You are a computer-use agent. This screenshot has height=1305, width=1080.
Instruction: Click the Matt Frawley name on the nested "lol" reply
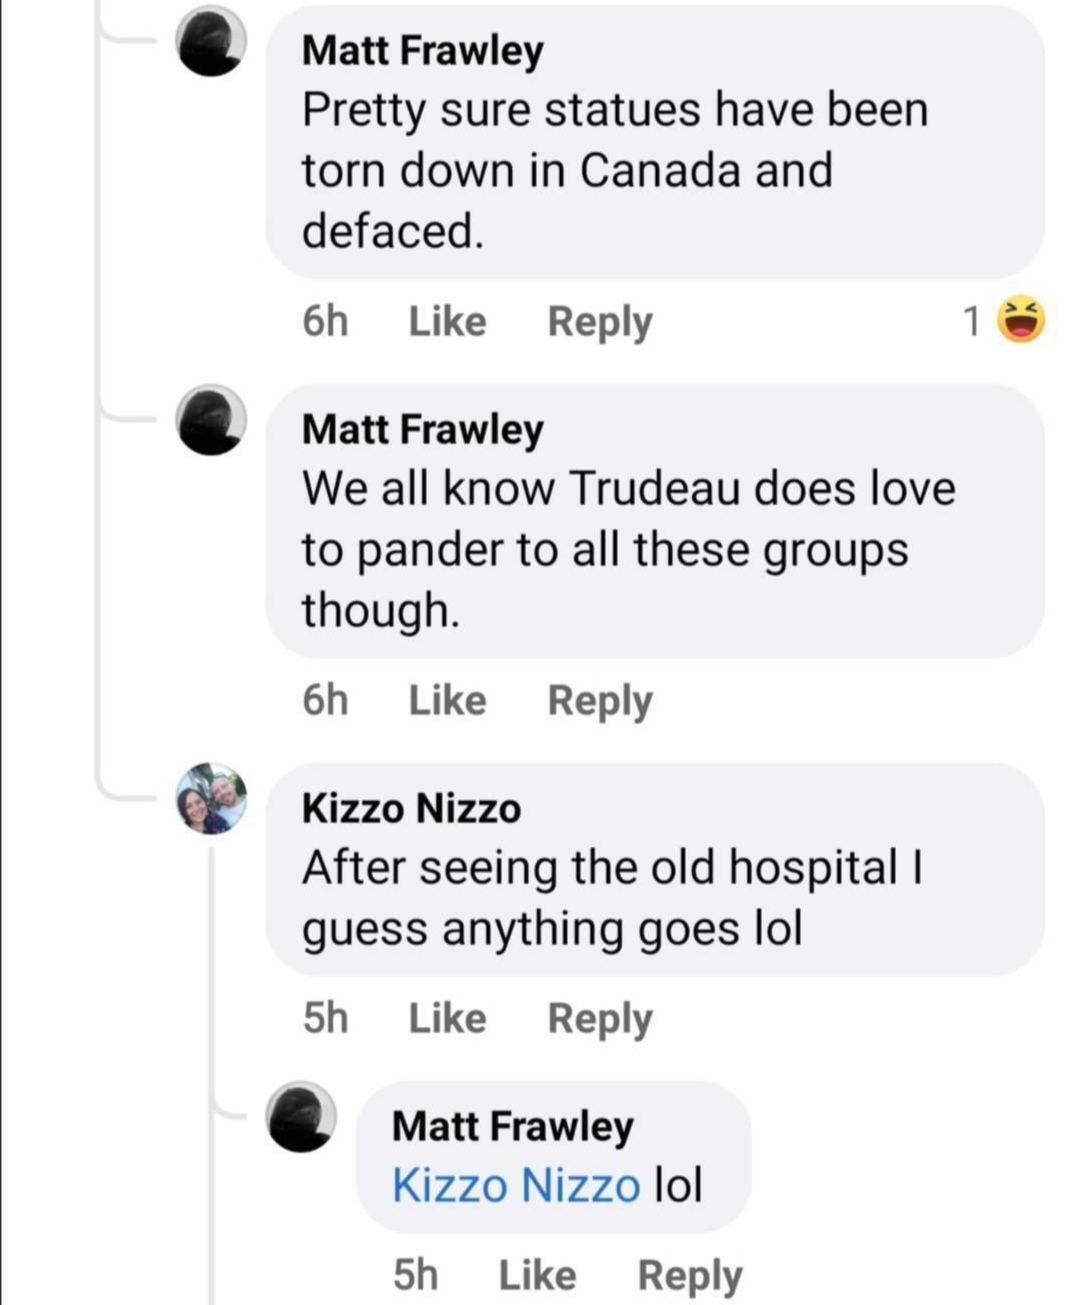512,1126
